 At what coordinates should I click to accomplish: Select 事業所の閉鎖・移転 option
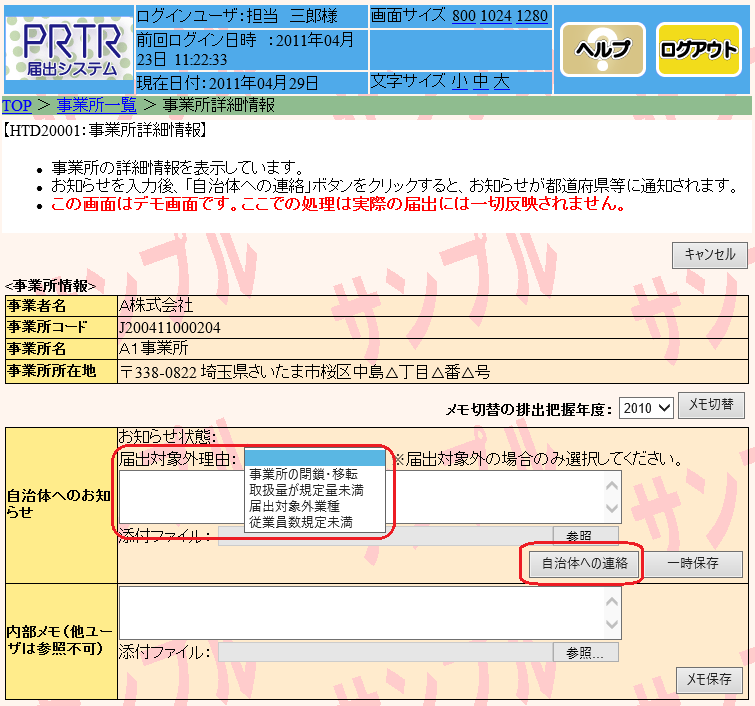click(315, 474)
